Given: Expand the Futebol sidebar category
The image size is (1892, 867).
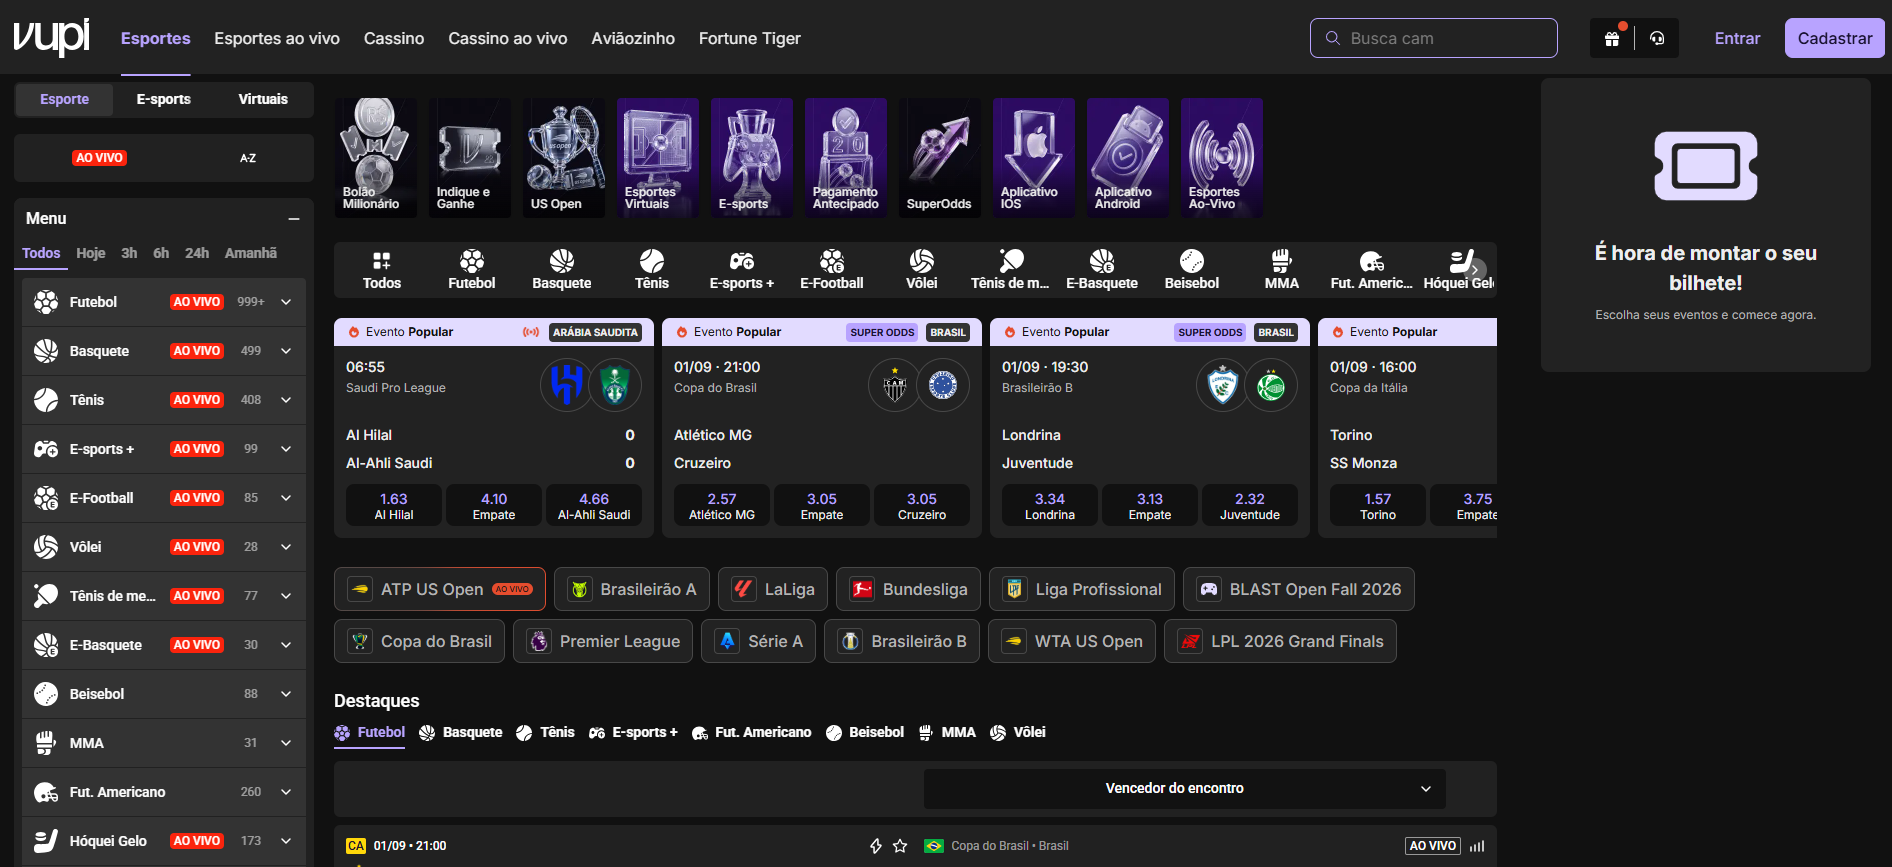Looking at the screenshot, I should 286,302.
